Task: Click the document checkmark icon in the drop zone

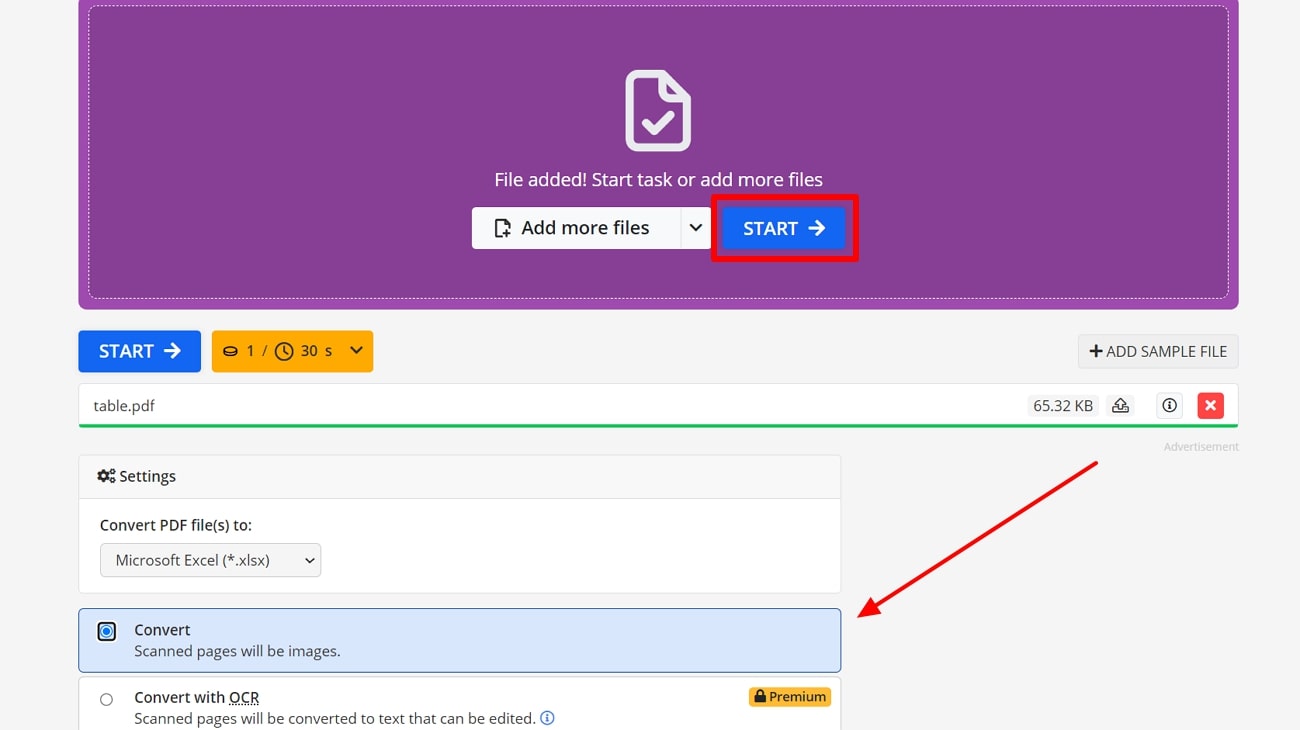Action: [x=658, y=110]
